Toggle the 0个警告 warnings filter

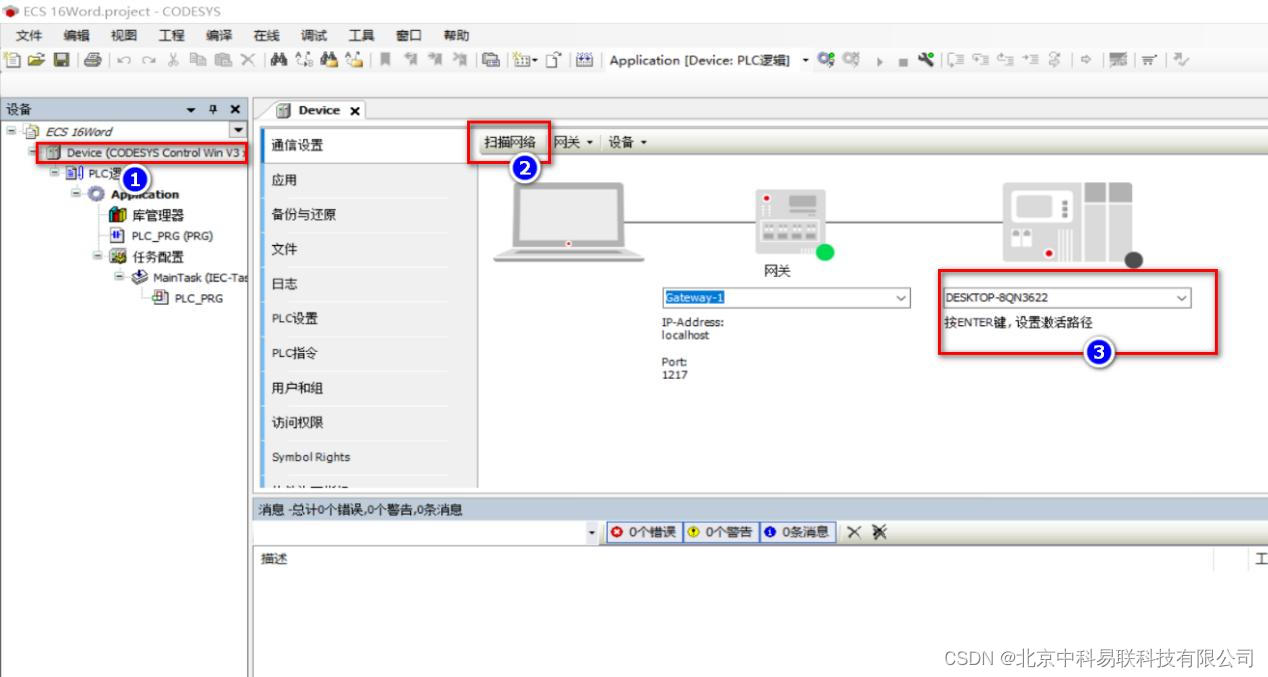point(720,532)
